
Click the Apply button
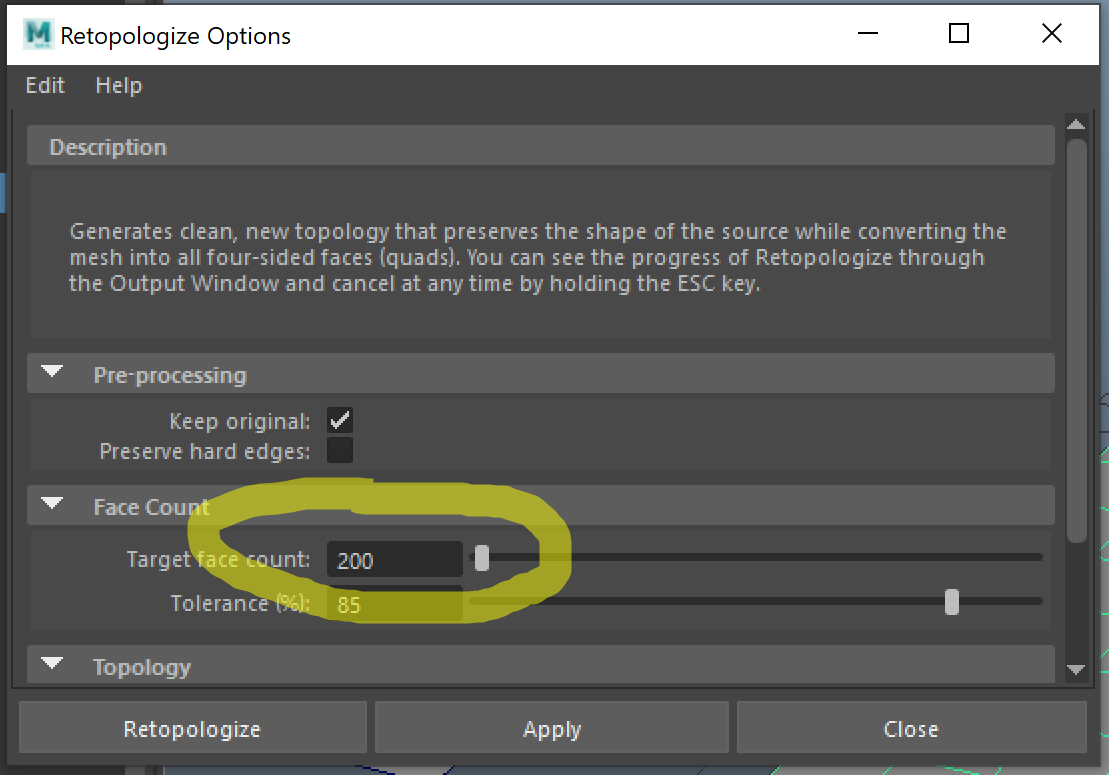click(x=551, y=728)
